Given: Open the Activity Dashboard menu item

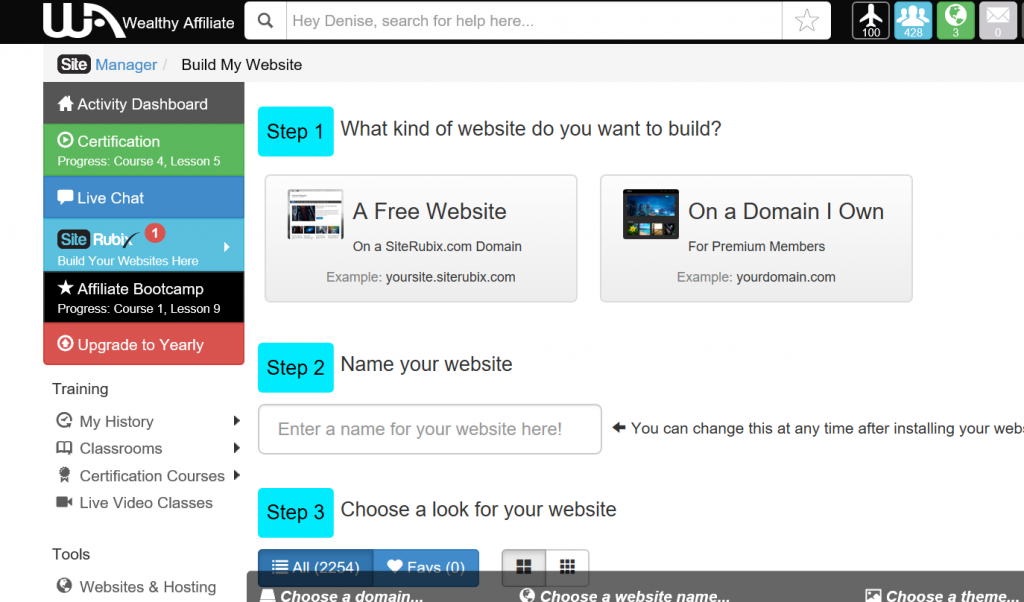Looking at the screenshot, I should click(144, 103).
